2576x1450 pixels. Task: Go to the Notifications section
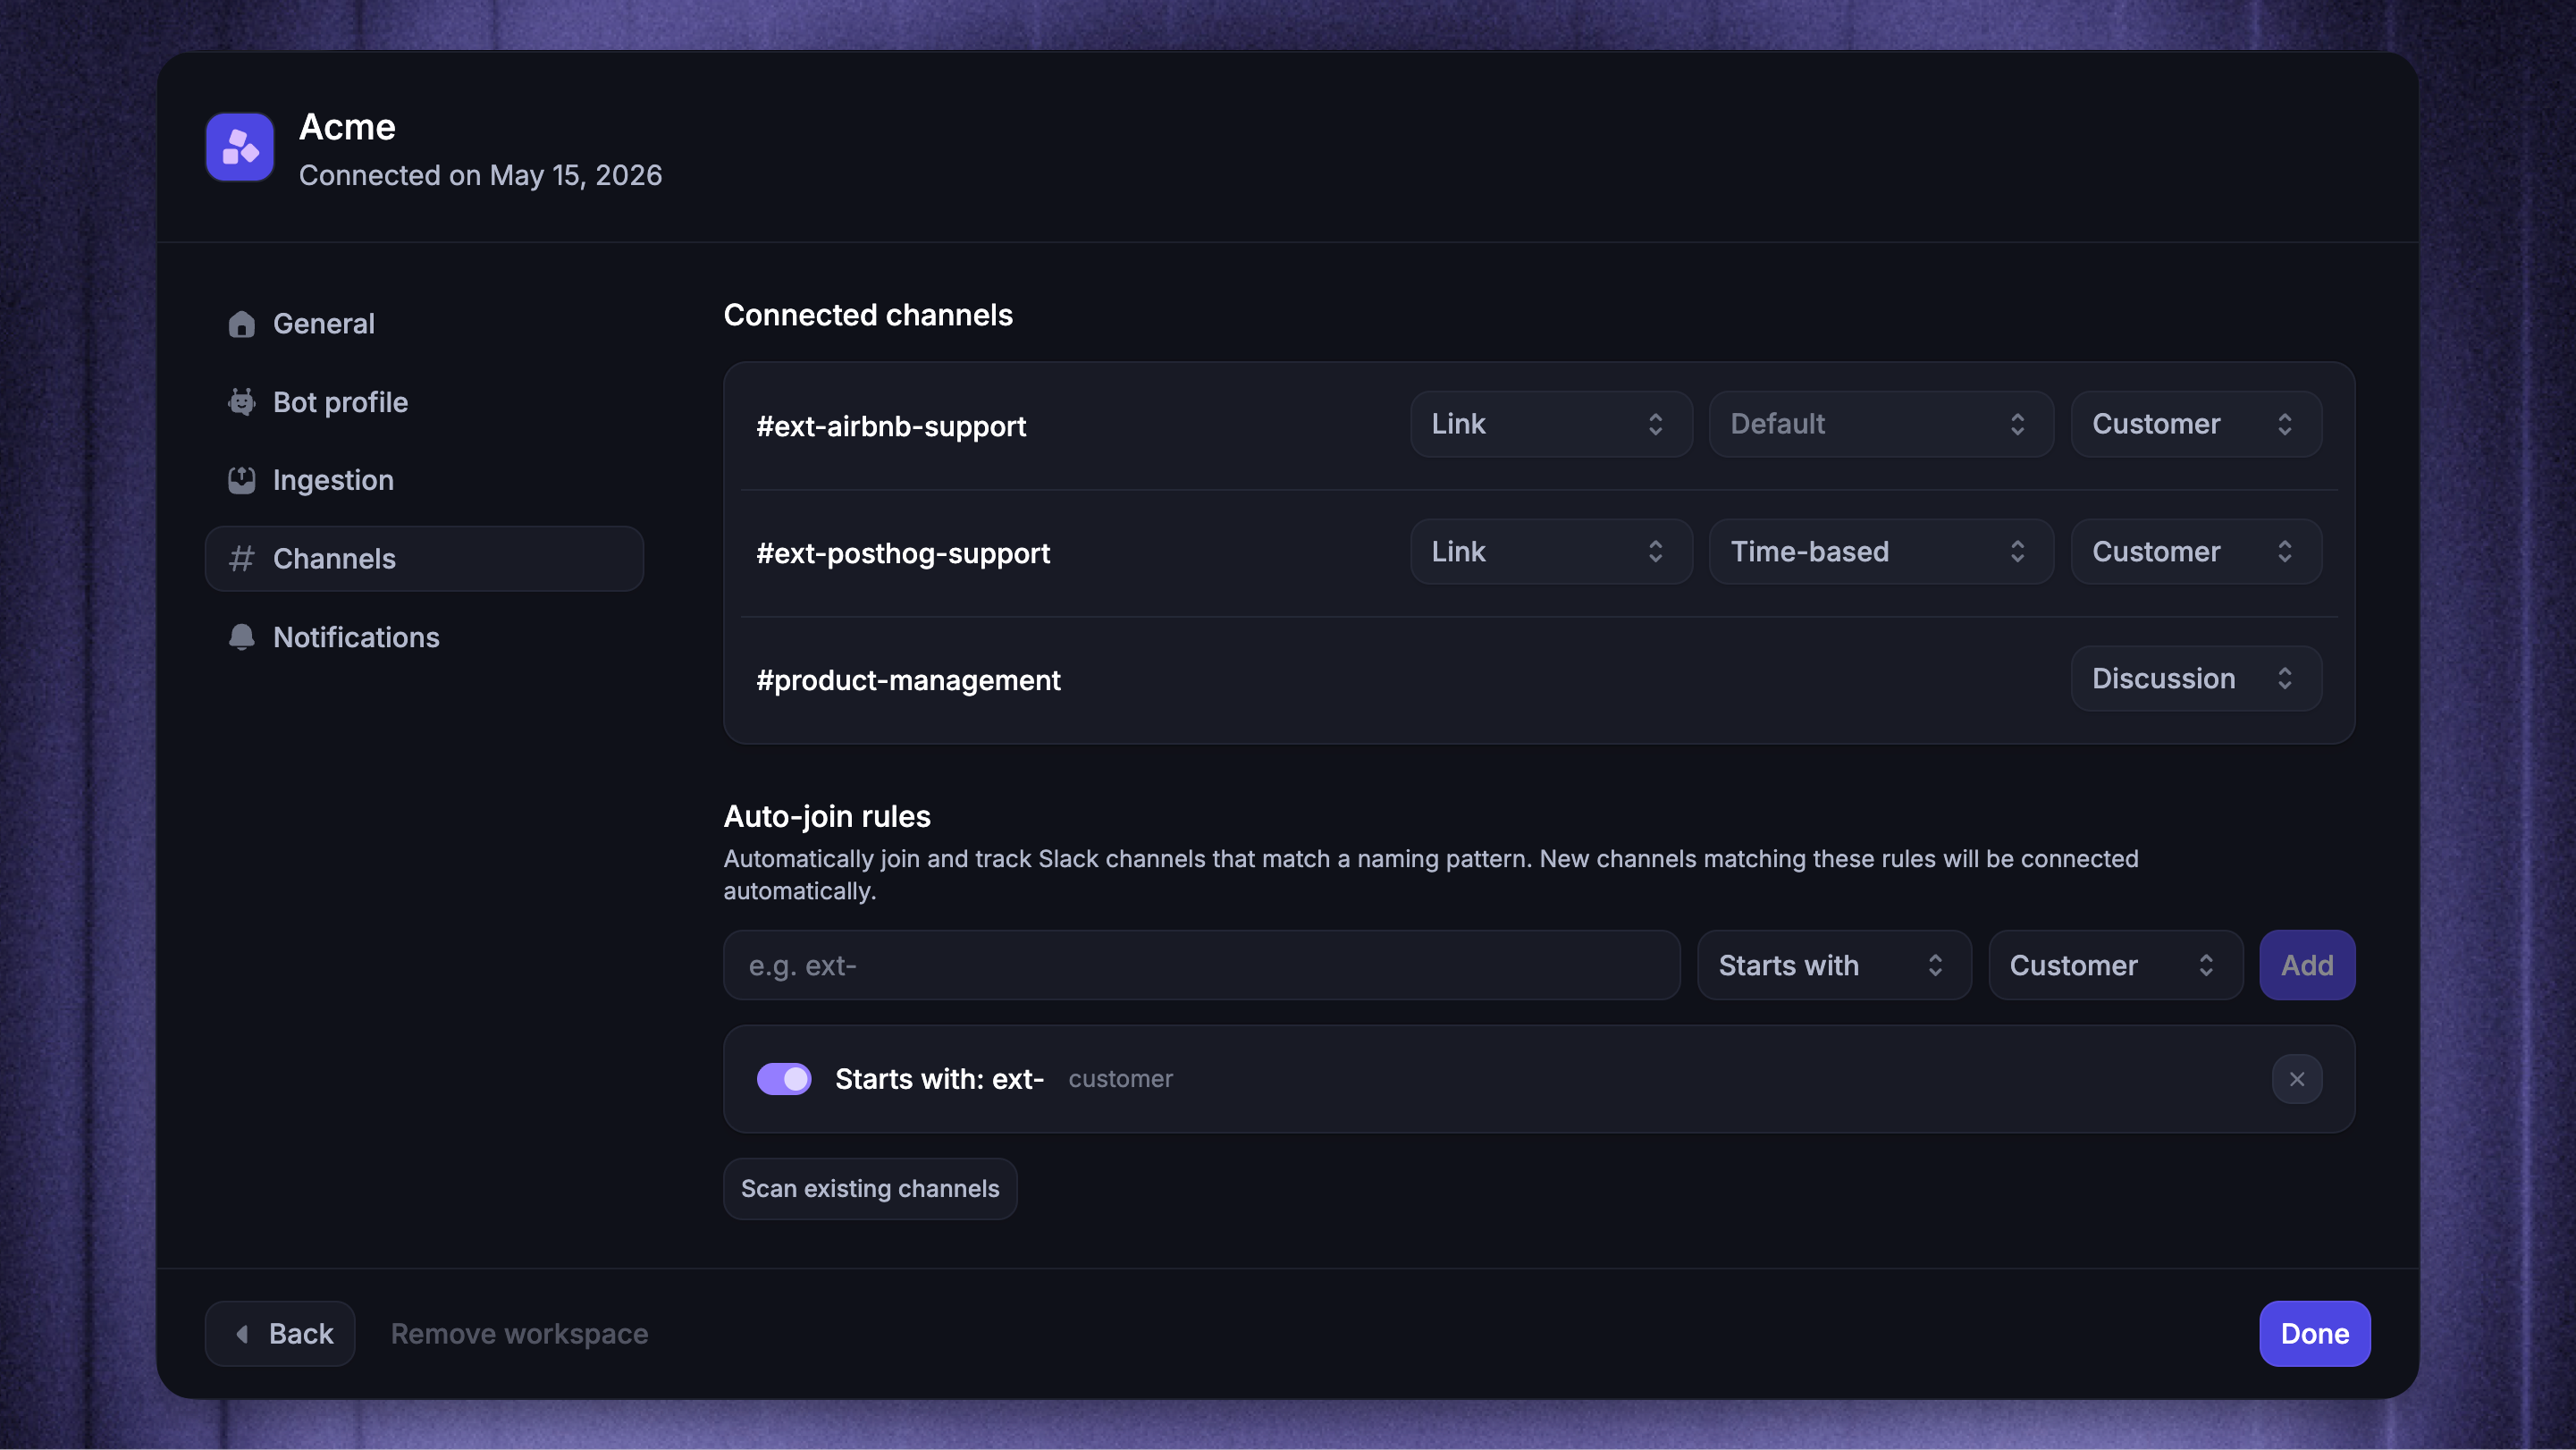coord(424,637)
